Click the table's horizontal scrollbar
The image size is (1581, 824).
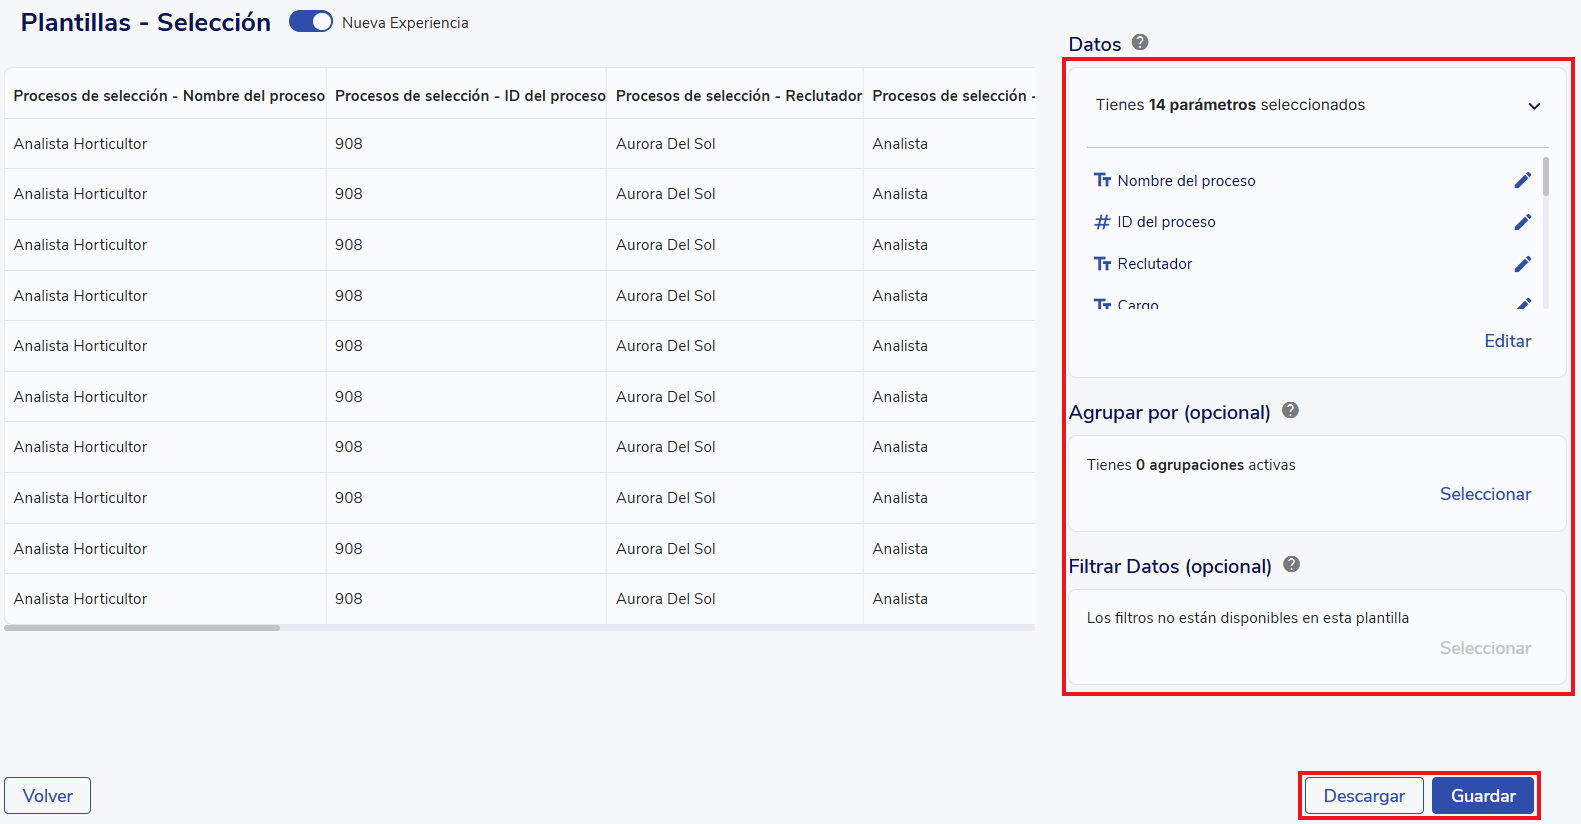142,628
